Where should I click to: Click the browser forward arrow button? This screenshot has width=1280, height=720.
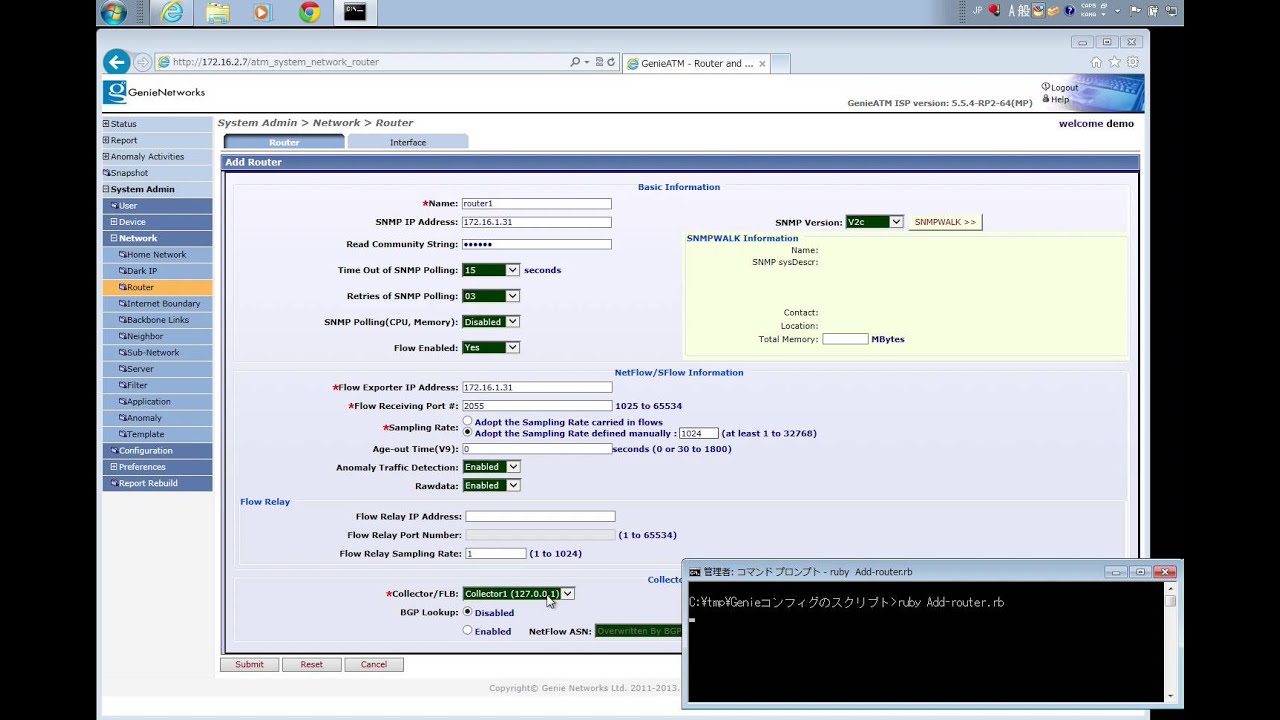142,62
